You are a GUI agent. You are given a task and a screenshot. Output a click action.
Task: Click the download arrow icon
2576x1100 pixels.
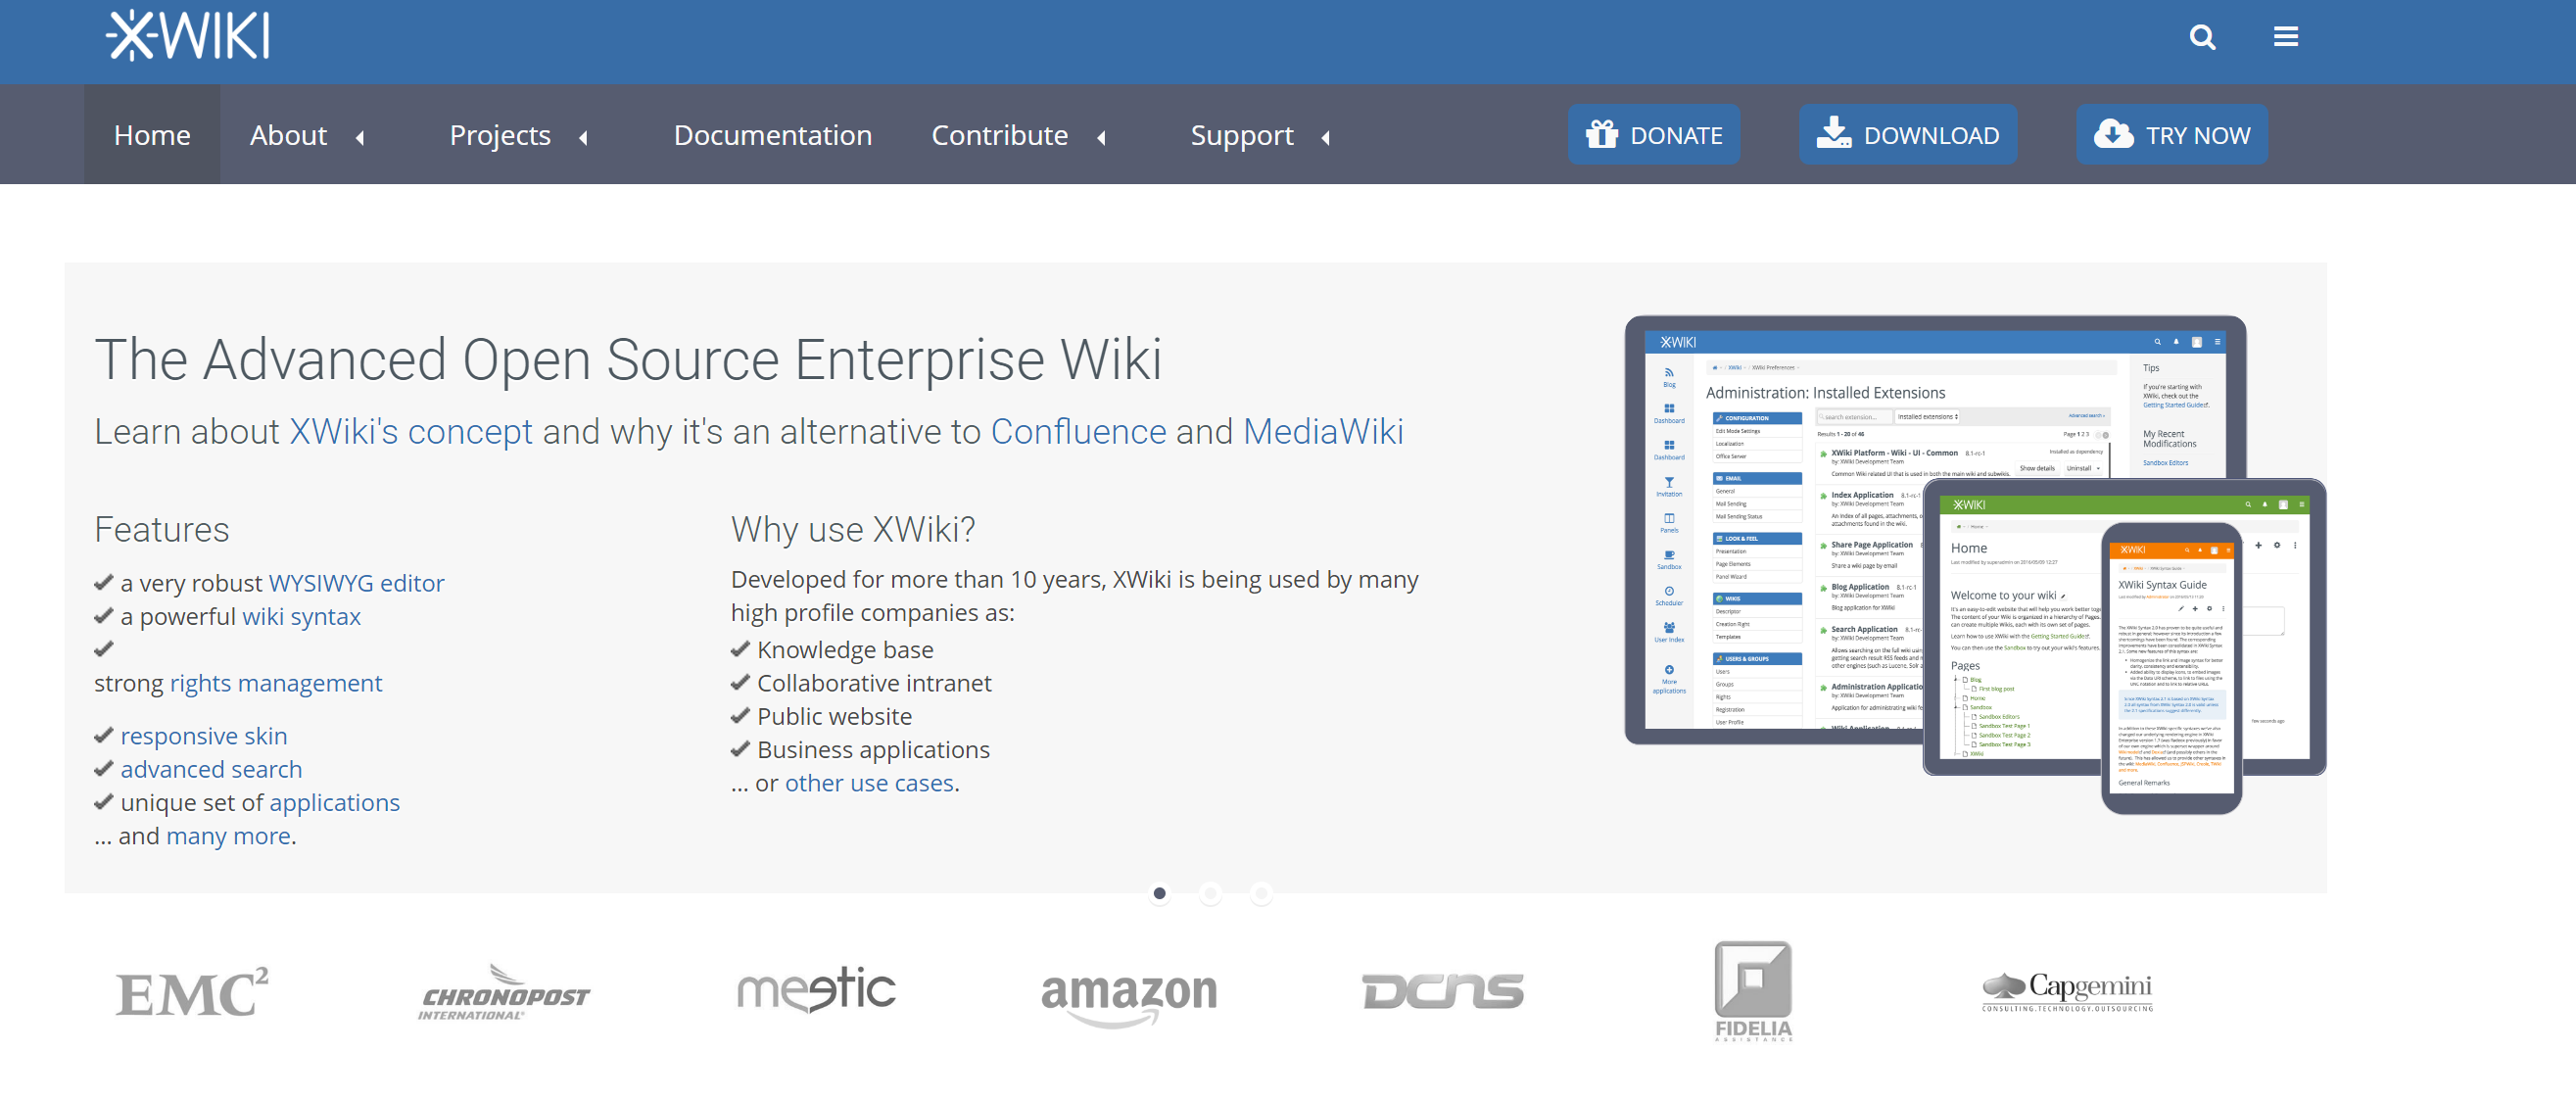(x=1833, y=133)
